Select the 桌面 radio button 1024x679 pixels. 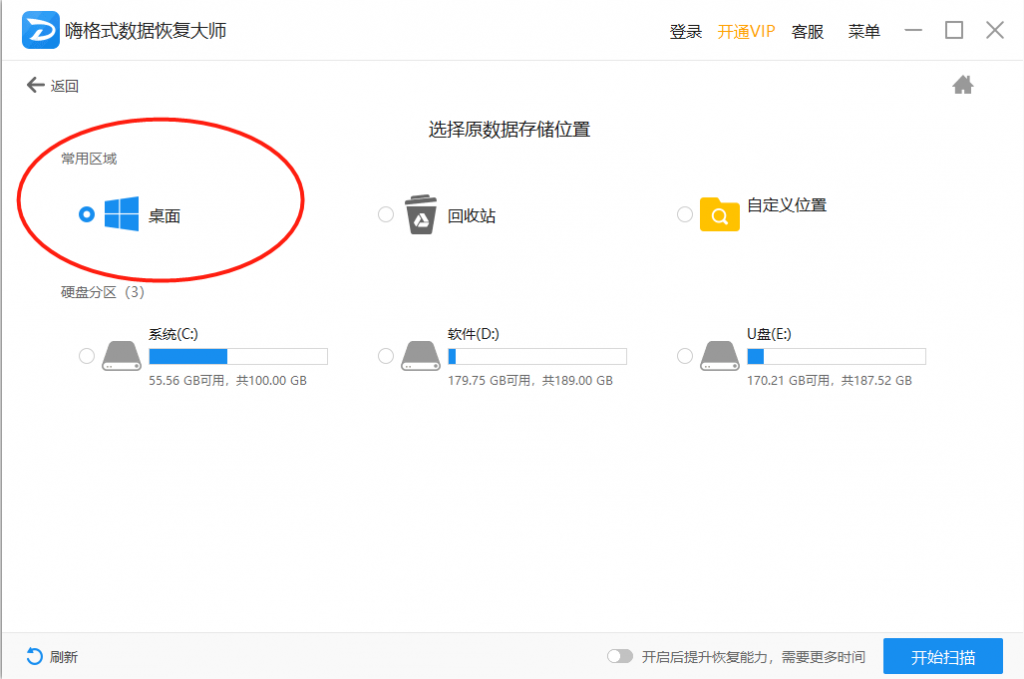tap(86, 214)
